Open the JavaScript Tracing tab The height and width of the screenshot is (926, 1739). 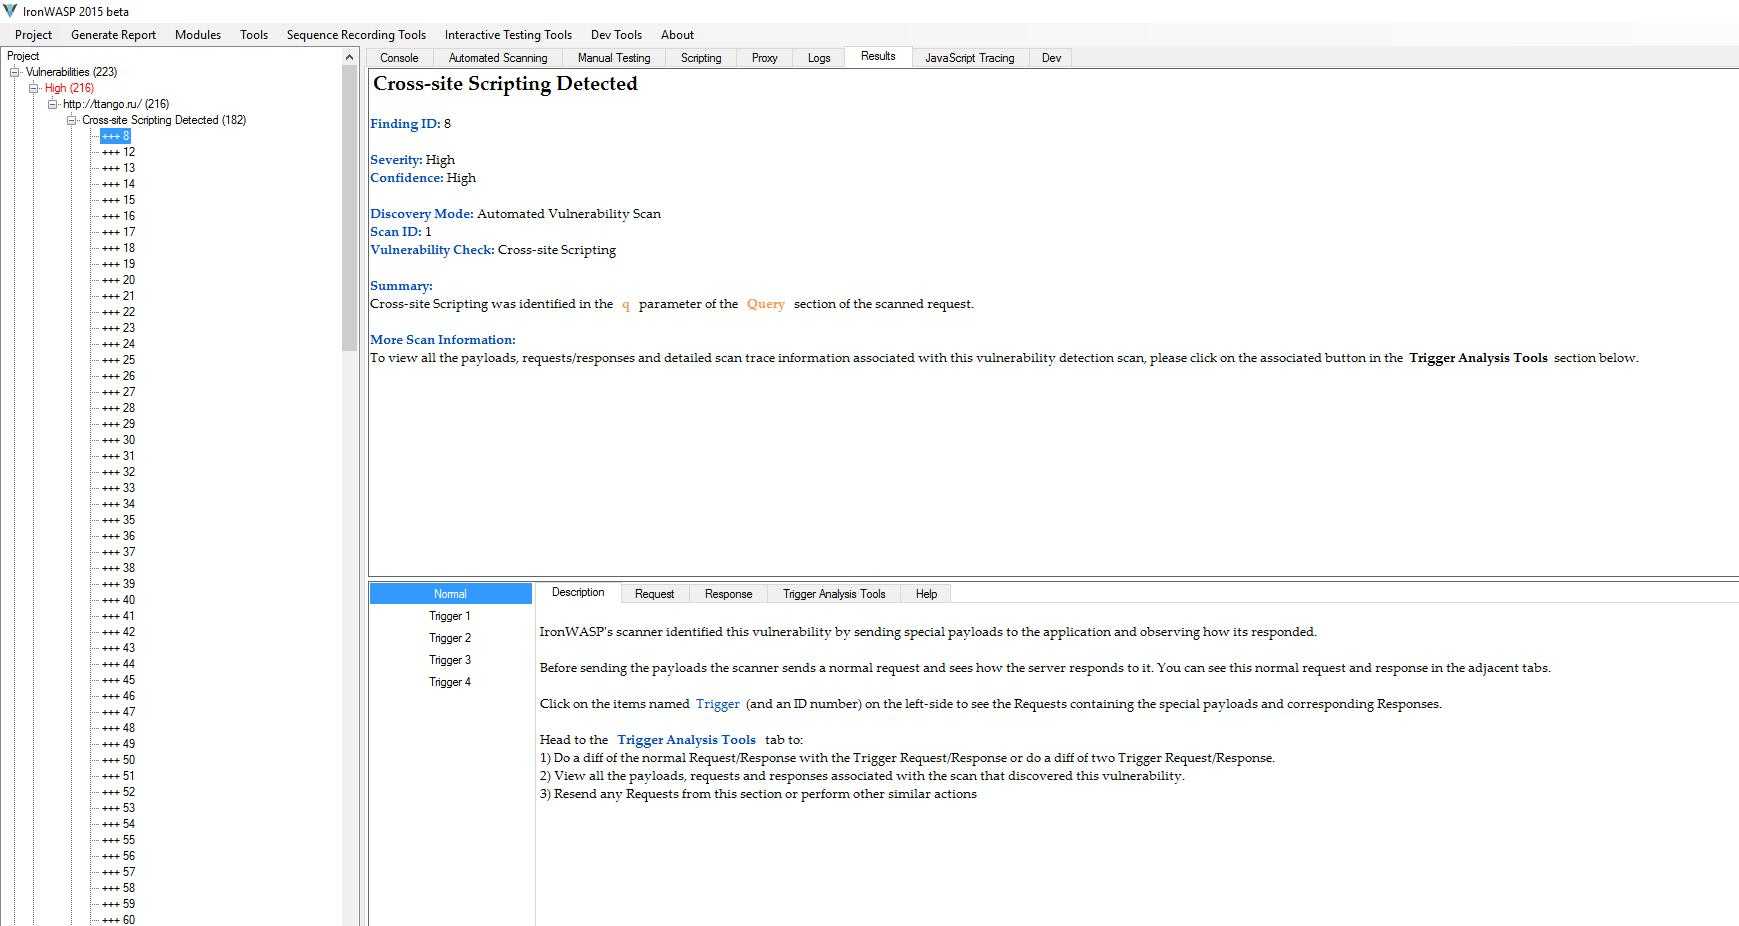[969, 58]
